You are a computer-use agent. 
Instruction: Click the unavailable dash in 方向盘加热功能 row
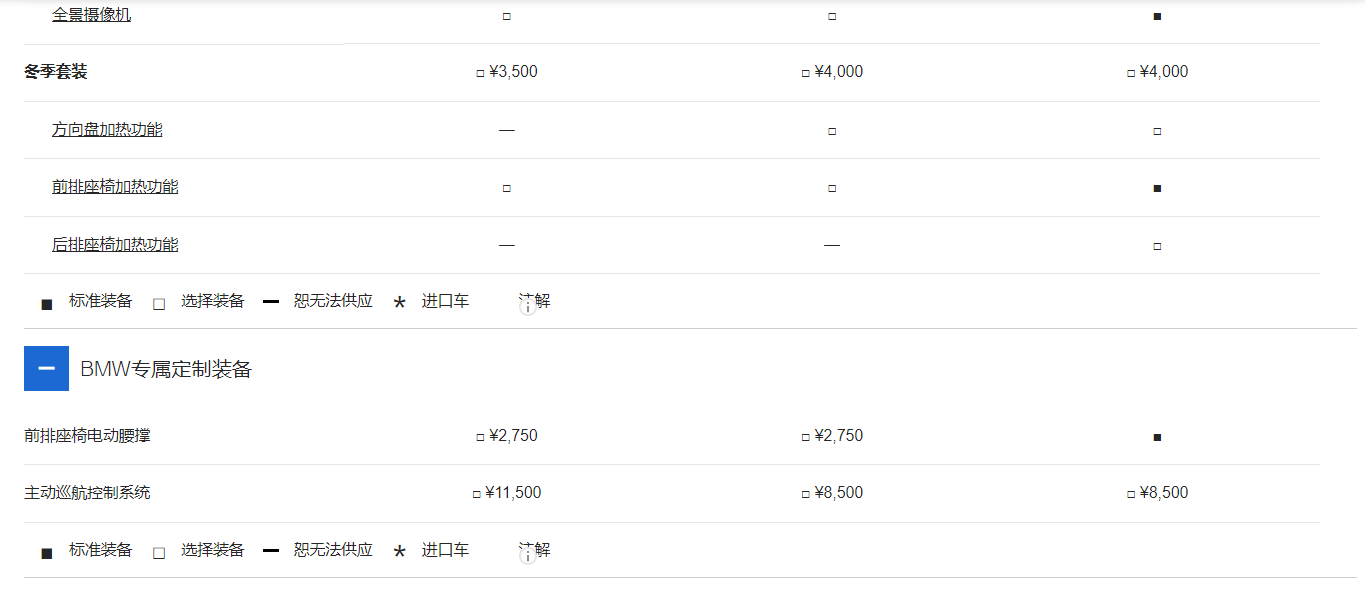point(507,130)
